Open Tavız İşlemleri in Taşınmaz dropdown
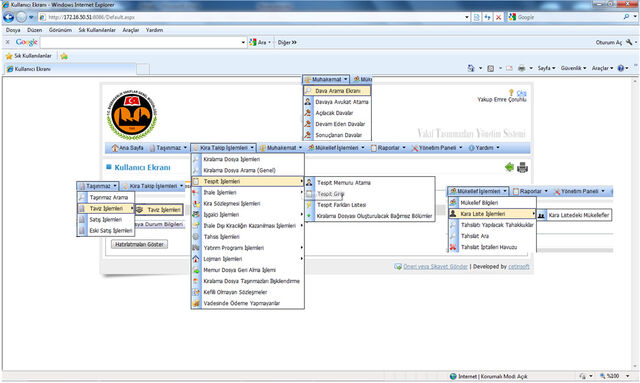Image resolution: width=640 pixels, height=383 pixels. 106,208
